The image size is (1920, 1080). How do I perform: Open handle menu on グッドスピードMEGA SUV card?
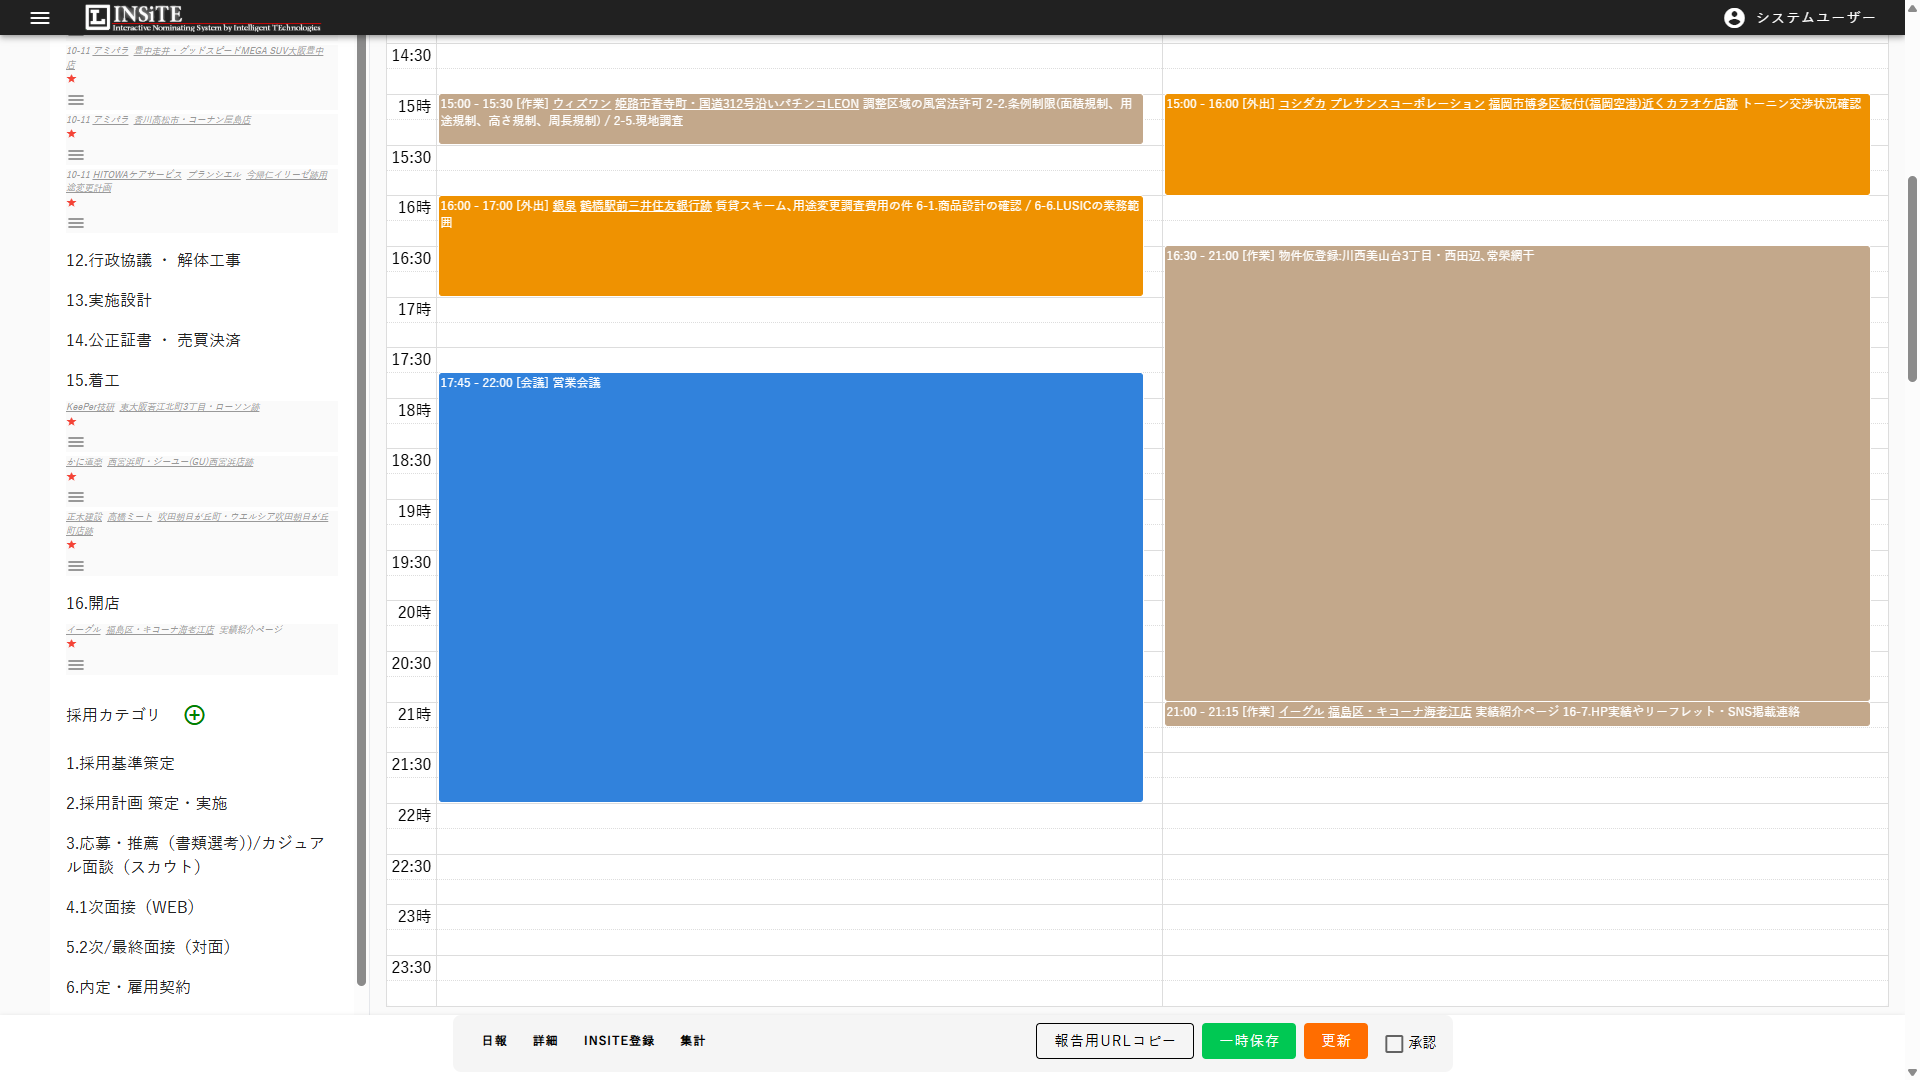pyautogui.click(x=76, y=100)
